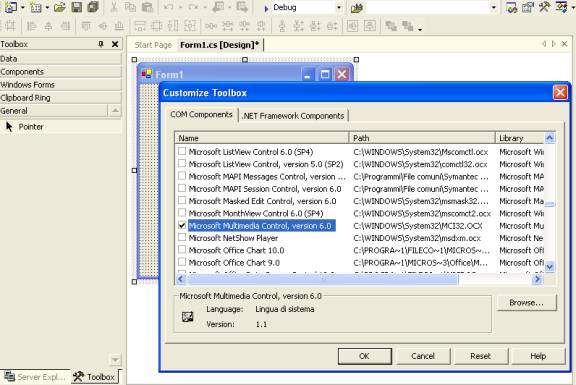Click the Redo arrow icon

[x=194, y=7]
